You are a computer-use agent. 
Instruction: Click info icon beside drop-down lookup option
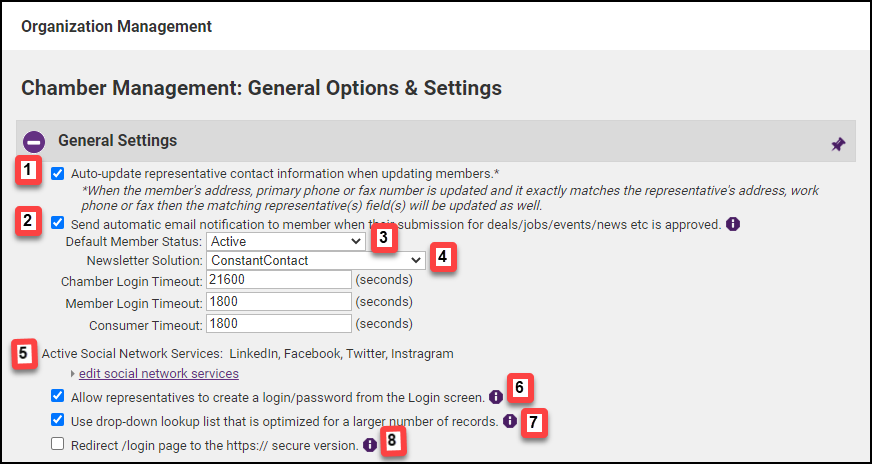509,421
